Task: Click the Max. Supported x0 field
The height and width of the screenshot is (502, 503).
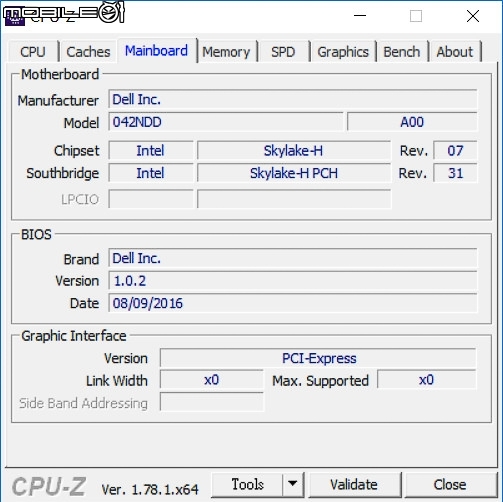Action: [427, 380]
